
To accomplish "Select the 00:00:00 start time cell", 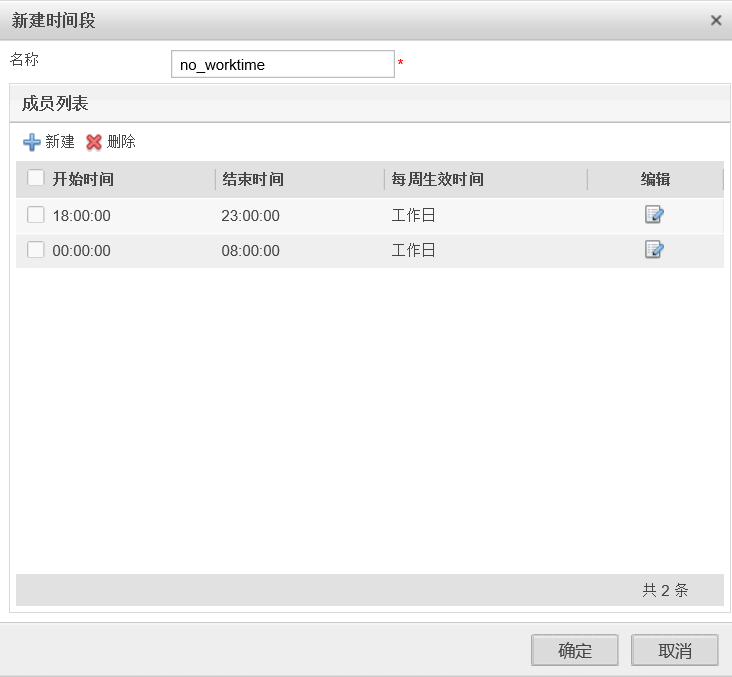I will coord(81,251).
